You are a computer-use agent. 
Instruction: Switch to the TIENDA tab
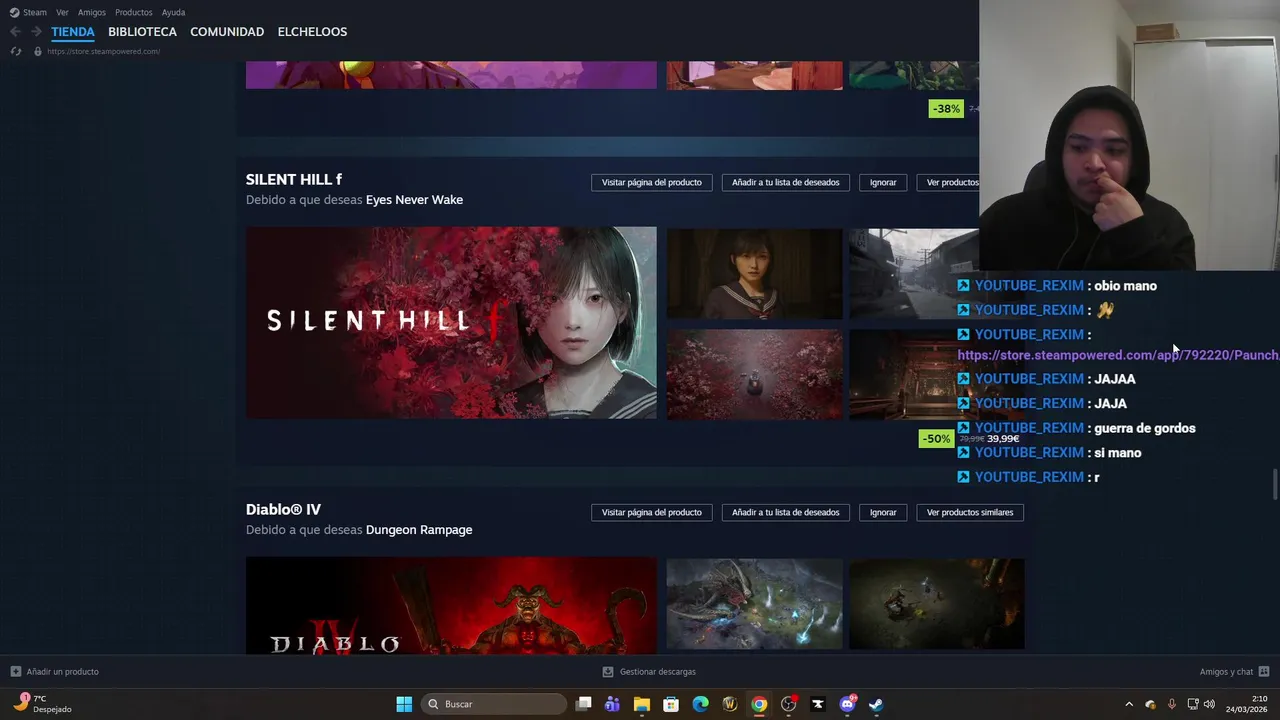click(73, 32)
